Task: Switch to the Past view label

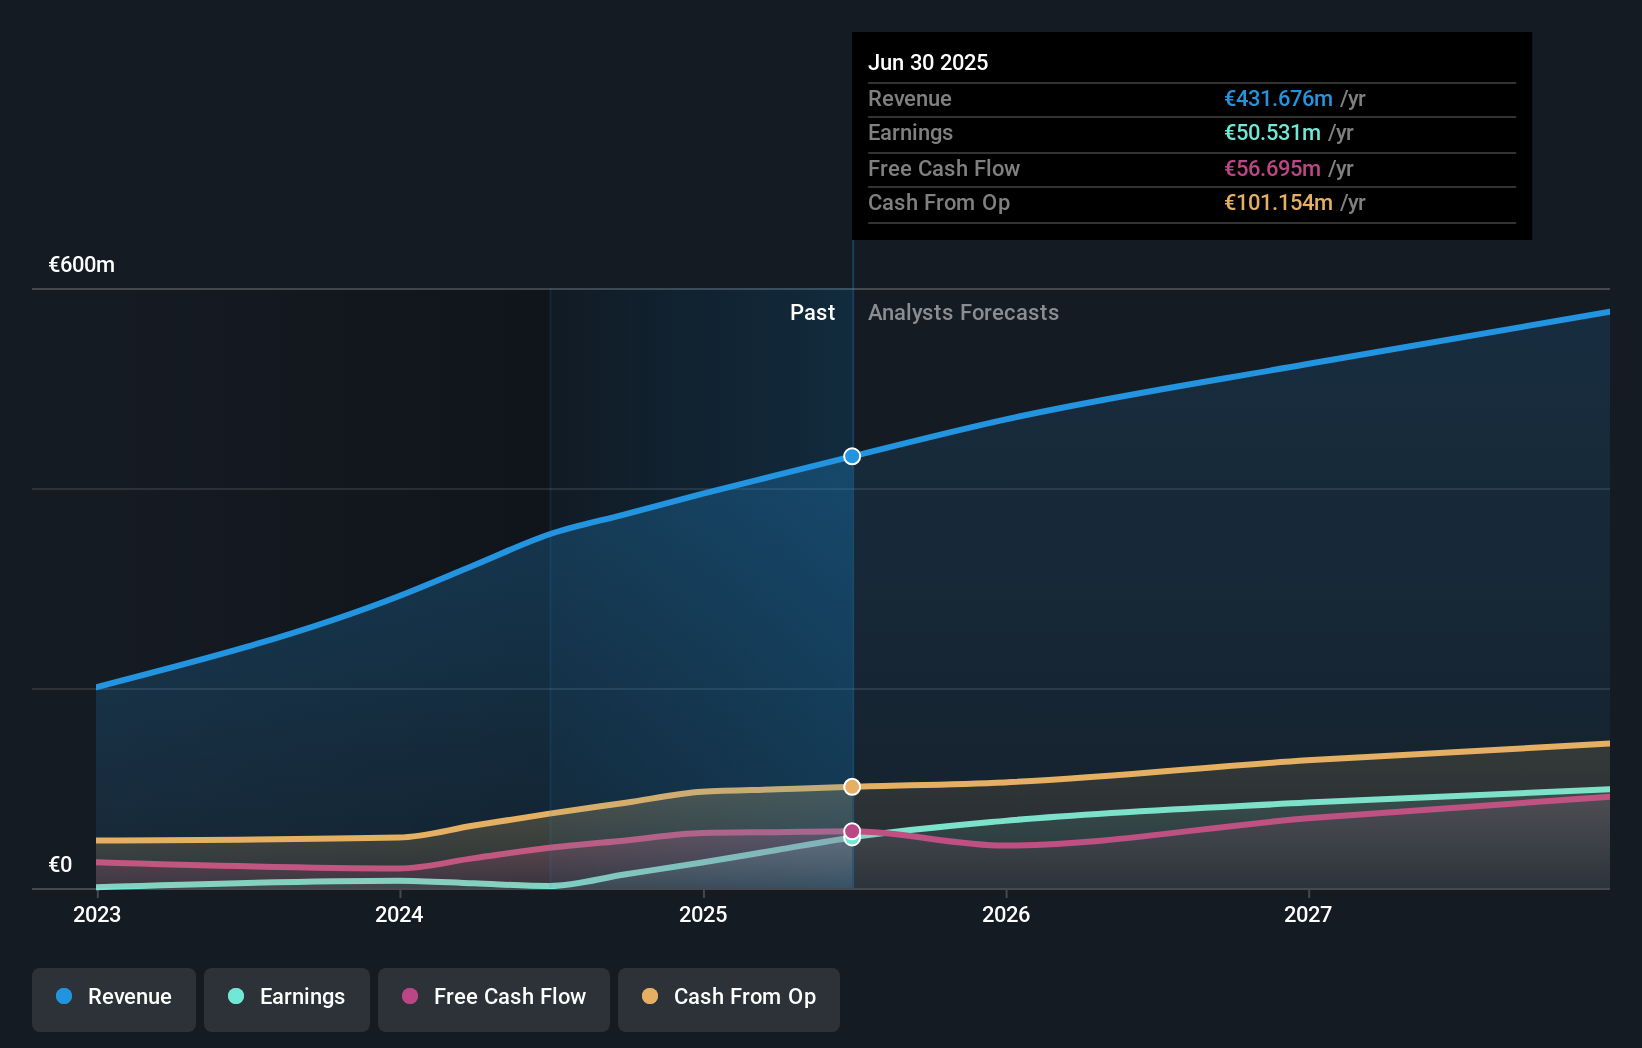Action: point(812,313)
